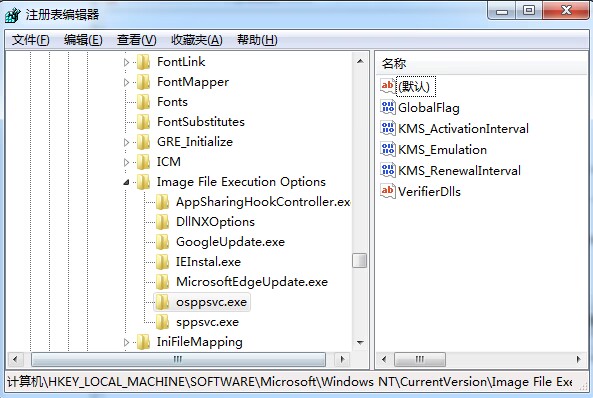Select the KMS_RenewalInterval value name
Screen dimensions: 593x398
click(459, 171)
